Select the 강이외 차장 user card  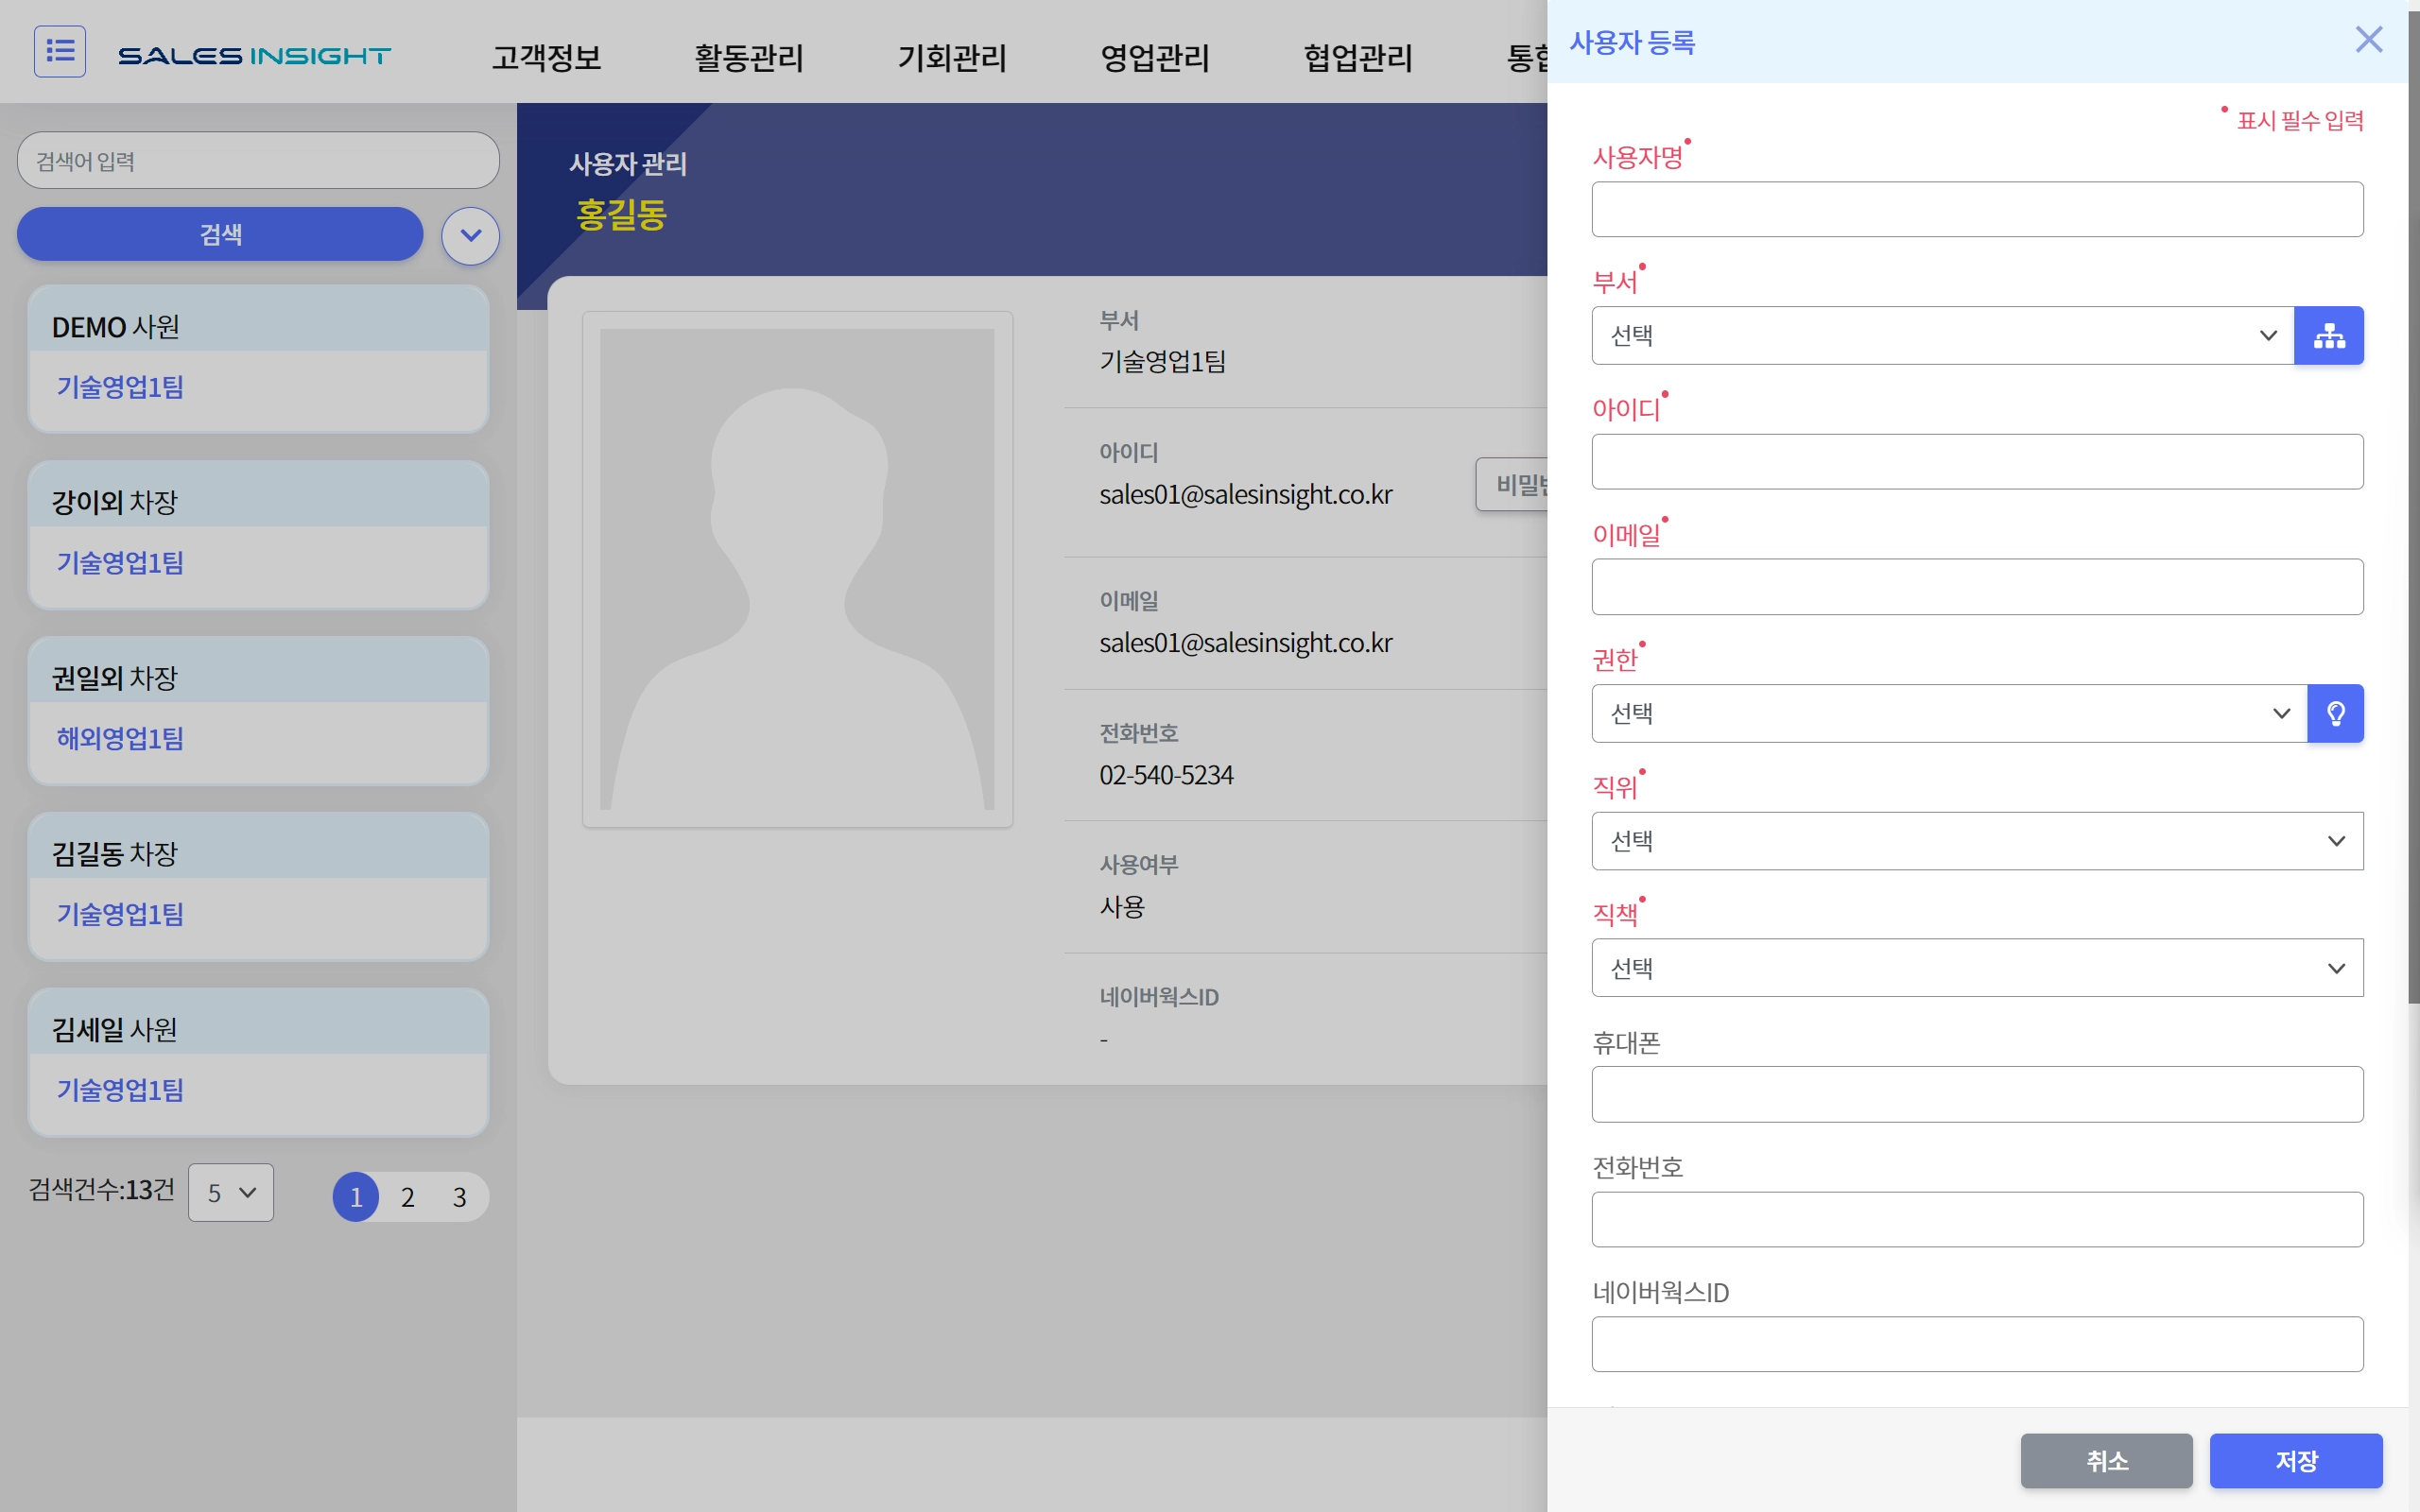click(258, 535)
